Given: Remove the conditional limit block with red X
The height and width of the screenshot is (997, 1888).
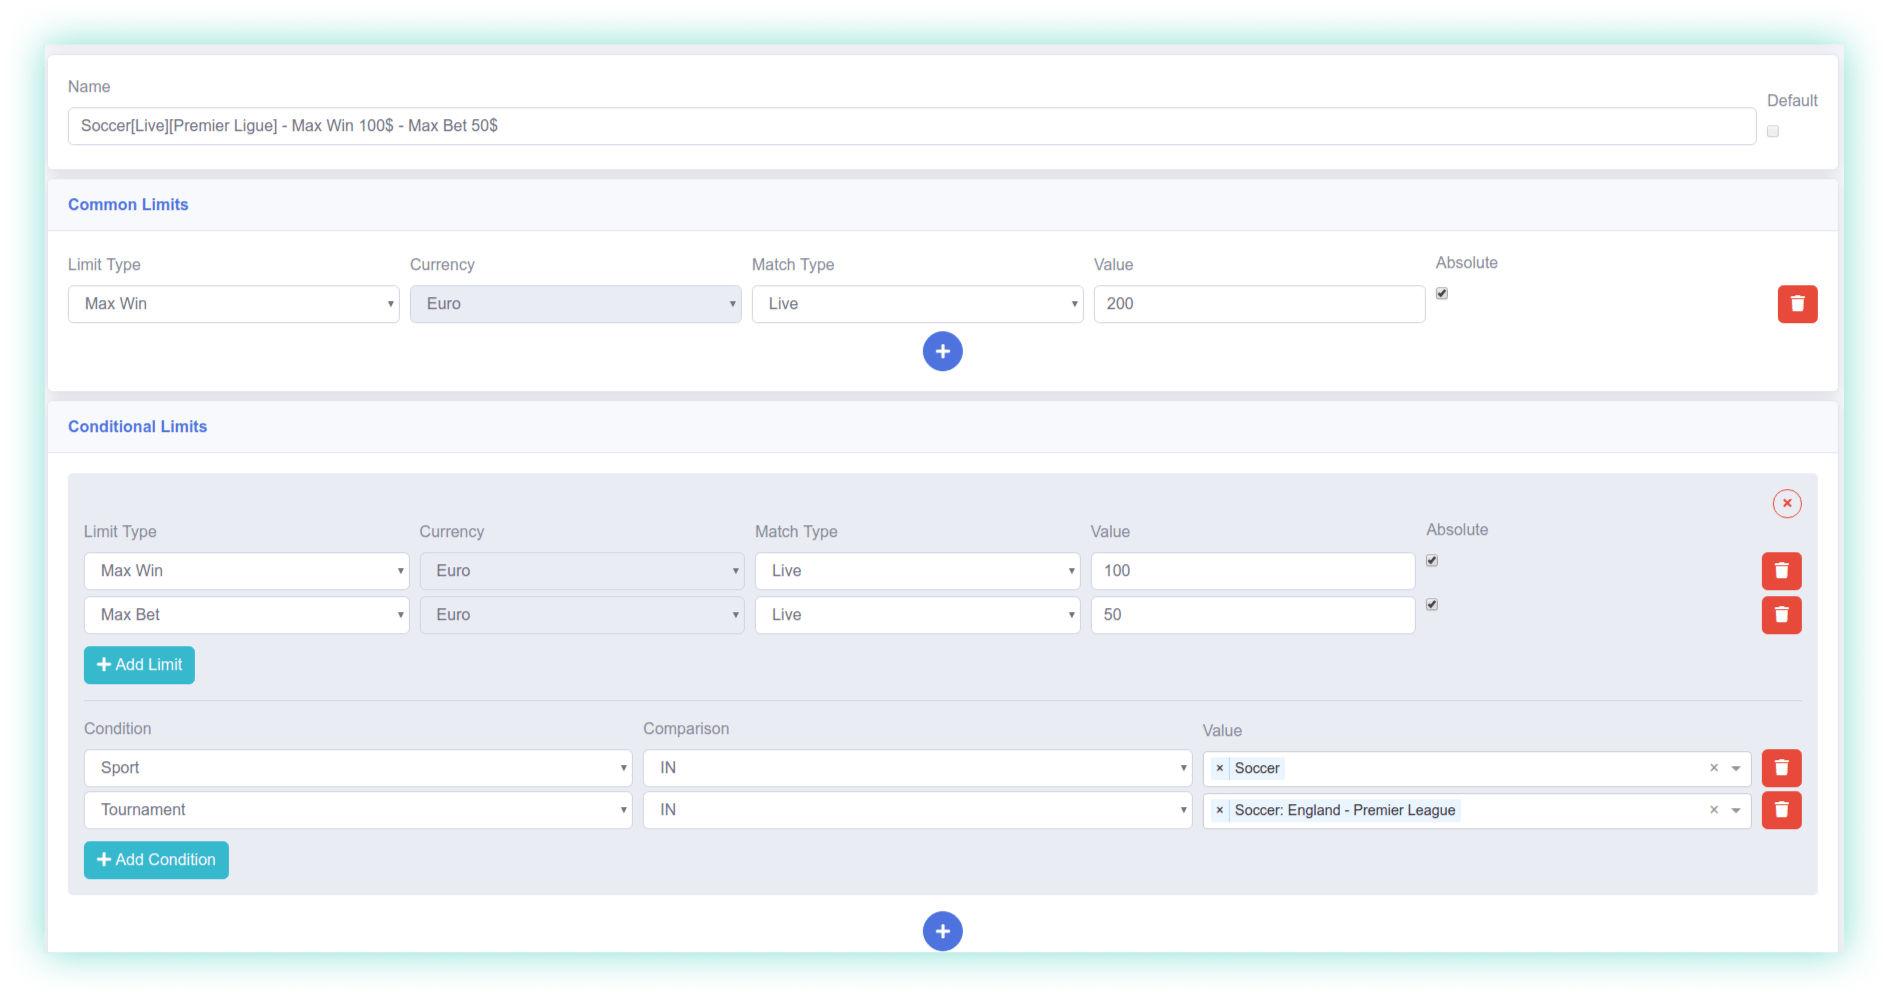Looking at the screenshot, I should coord(1786,503).
